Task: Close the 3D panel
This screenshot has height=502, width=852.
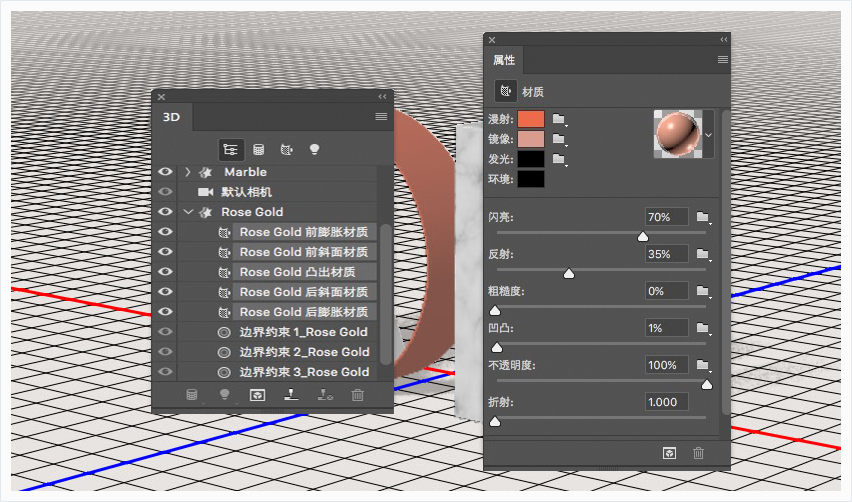Action: click(161, 97)
